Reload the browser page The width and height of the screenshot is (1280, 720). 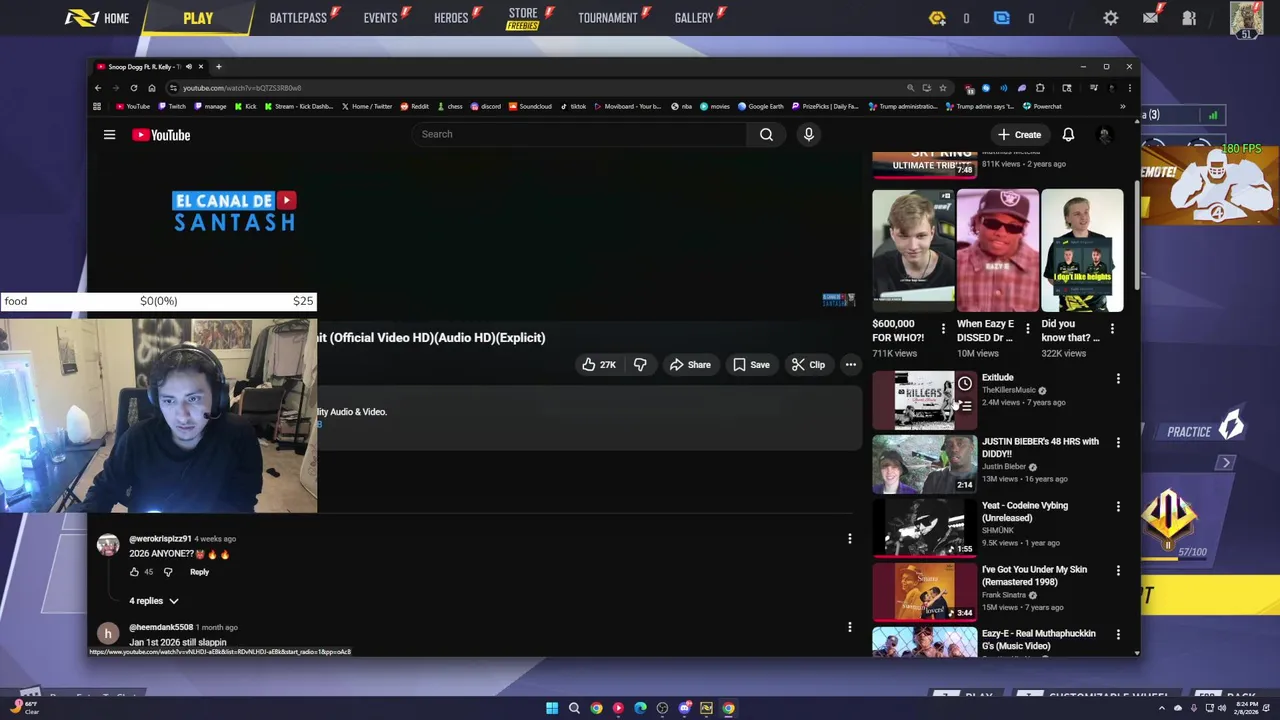[x=133, y=88]
